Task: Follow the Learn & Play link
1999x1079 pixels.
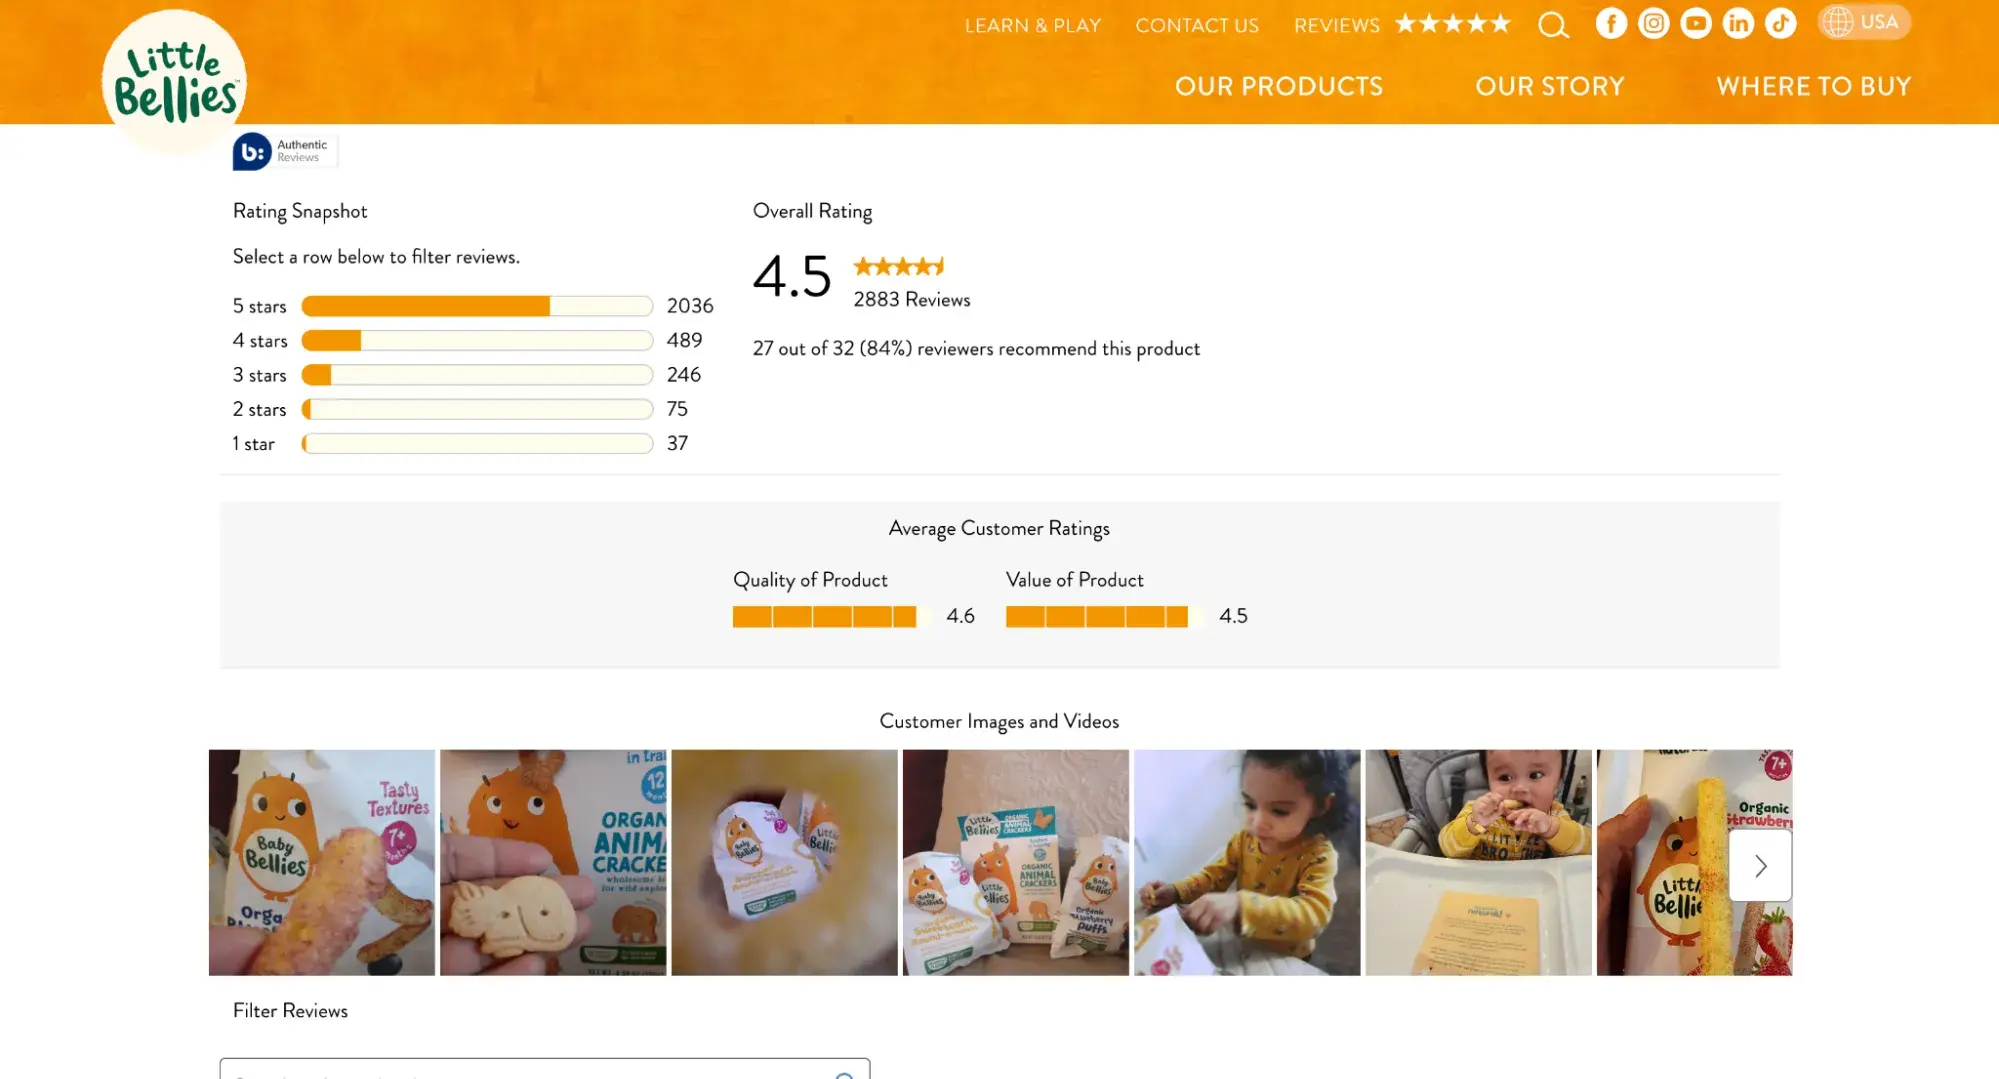Action: click(1032, 25)
